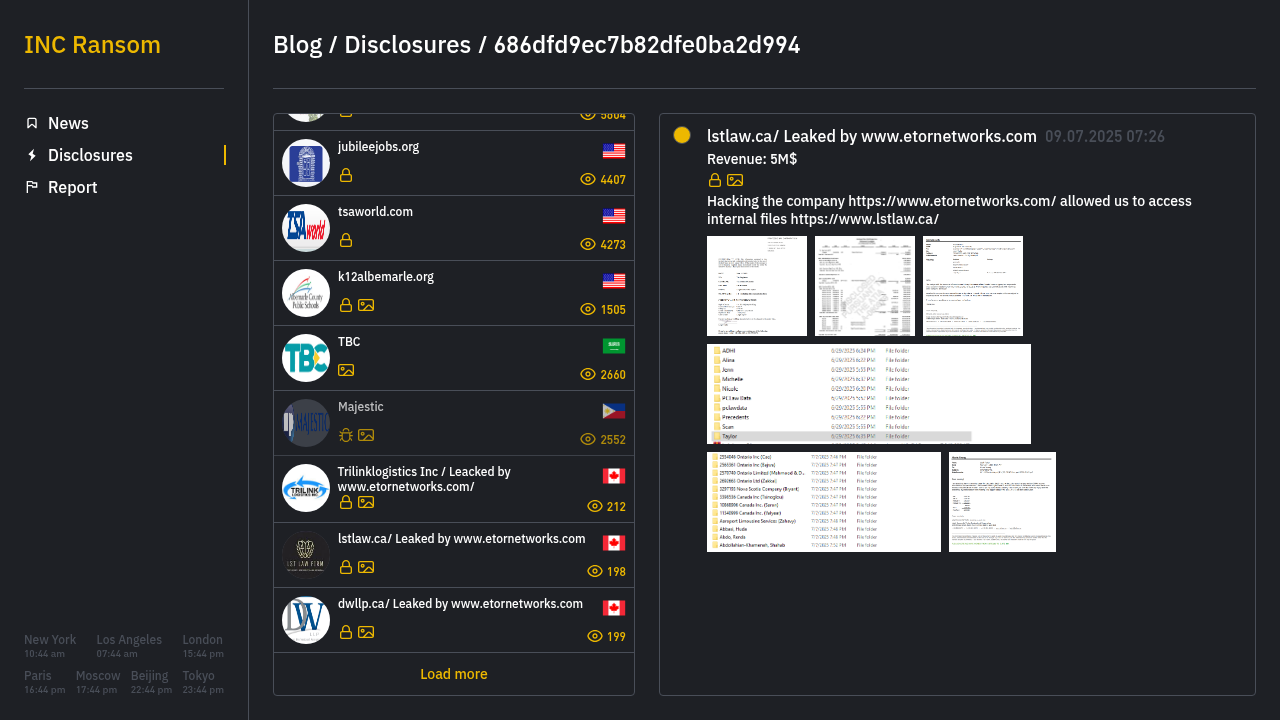Click 'New York' clock entry
This screenshot has height=720, width=1280.
tap(50, 646)
